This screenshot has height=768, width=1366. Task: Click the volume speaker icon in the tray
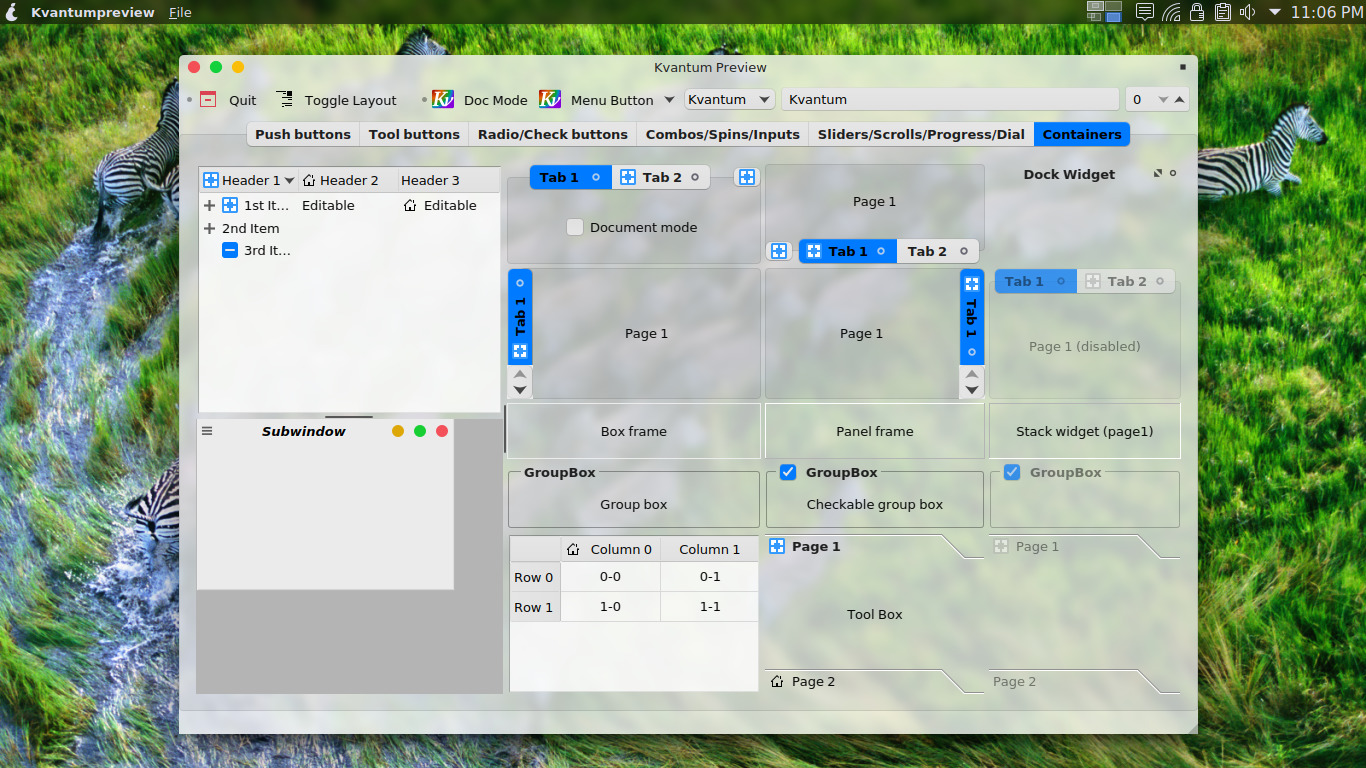(1247, 12)
